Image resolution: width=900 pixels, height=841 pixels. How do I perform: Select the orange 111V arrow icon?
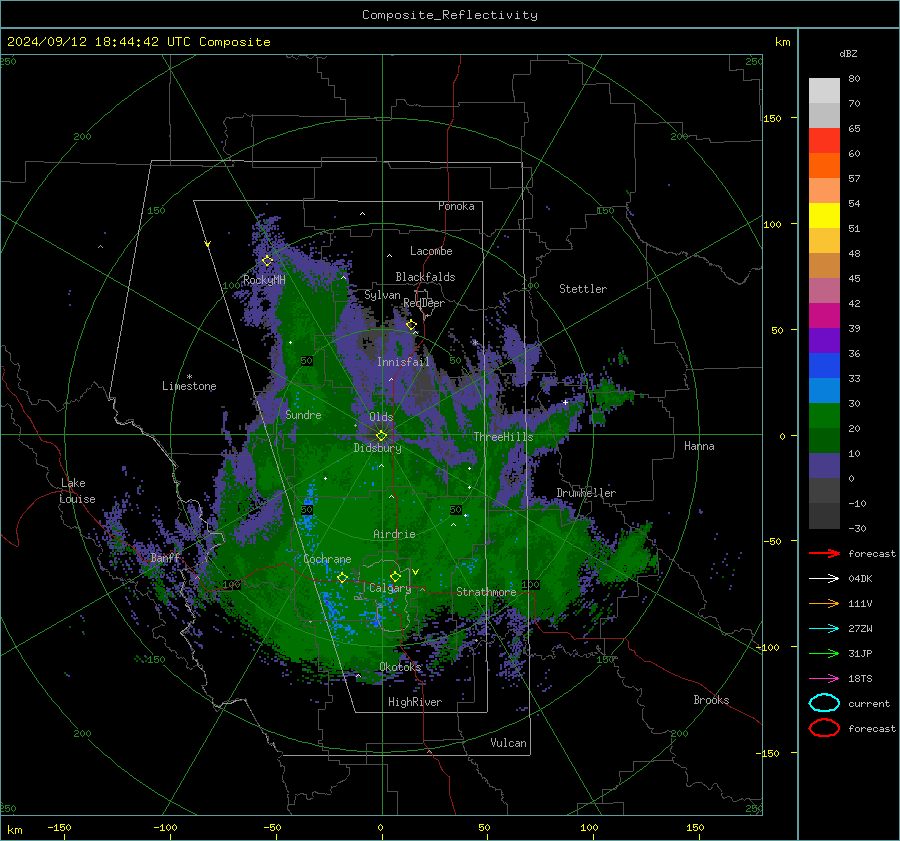(824, 603)
